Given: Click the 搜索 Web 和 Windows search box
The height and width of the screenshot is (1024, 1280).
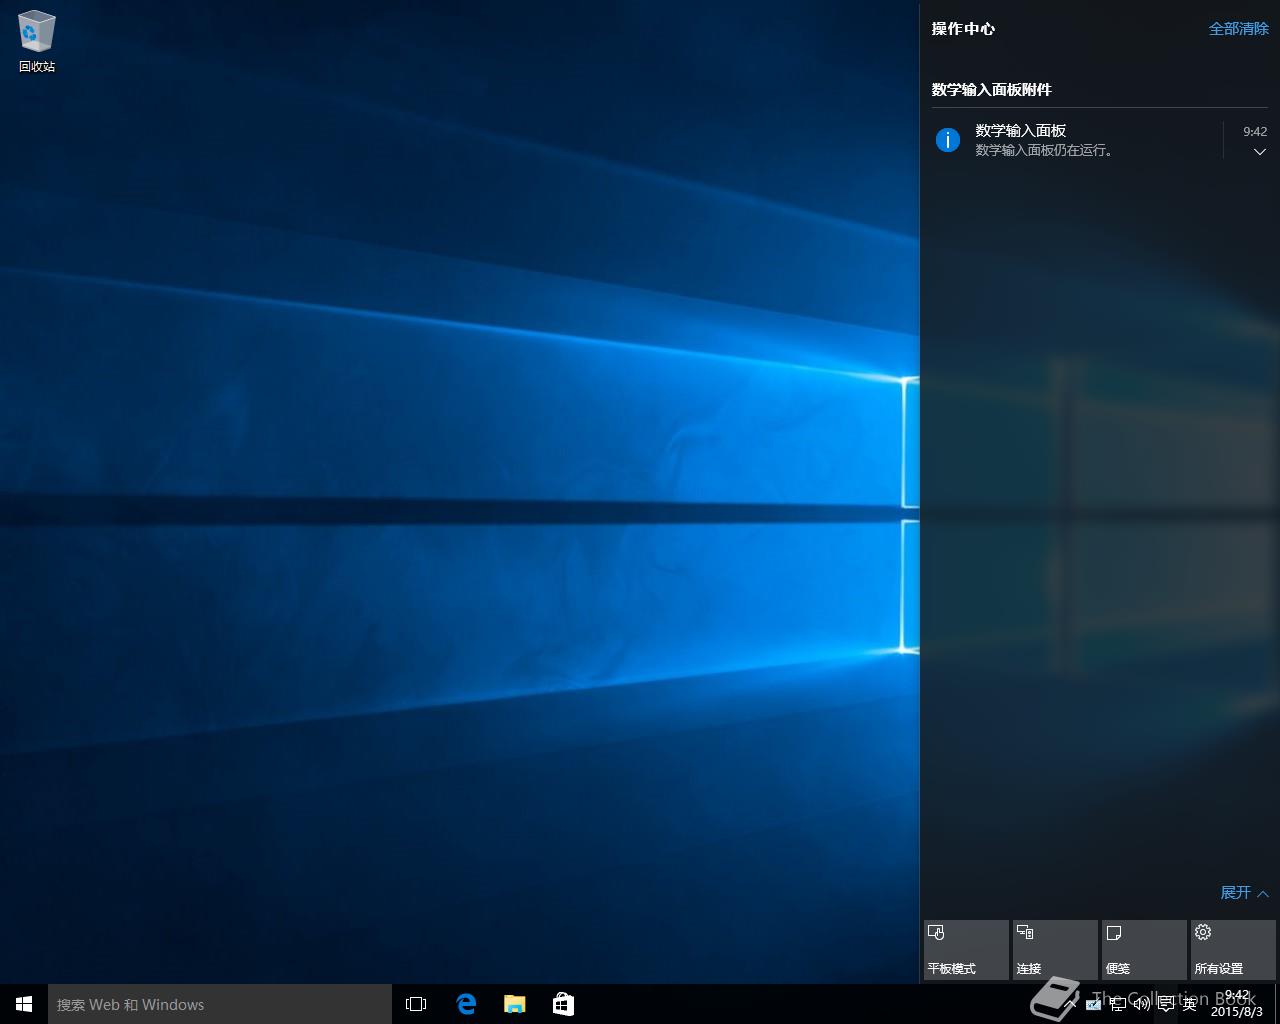Looking at the screenshot, I should coord(220,1004).
